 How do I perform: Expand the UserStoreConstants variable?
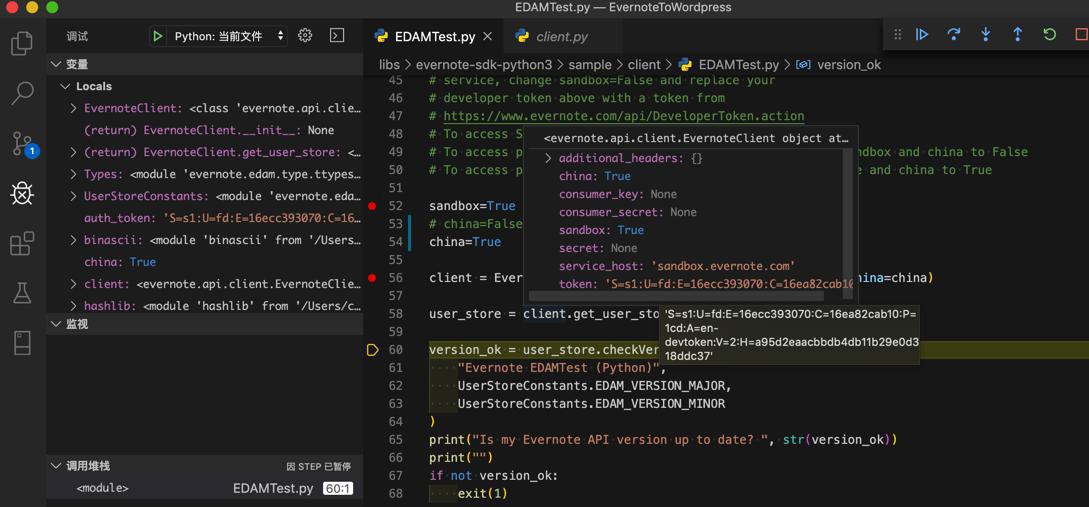point(74,196)
